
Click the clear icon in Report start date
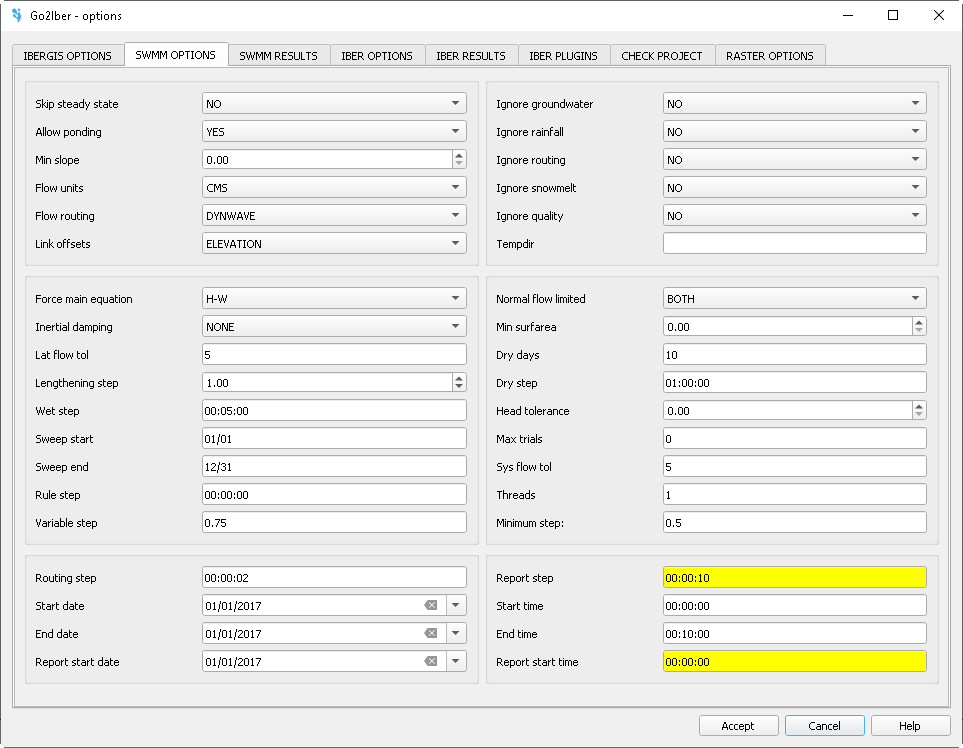431,661
